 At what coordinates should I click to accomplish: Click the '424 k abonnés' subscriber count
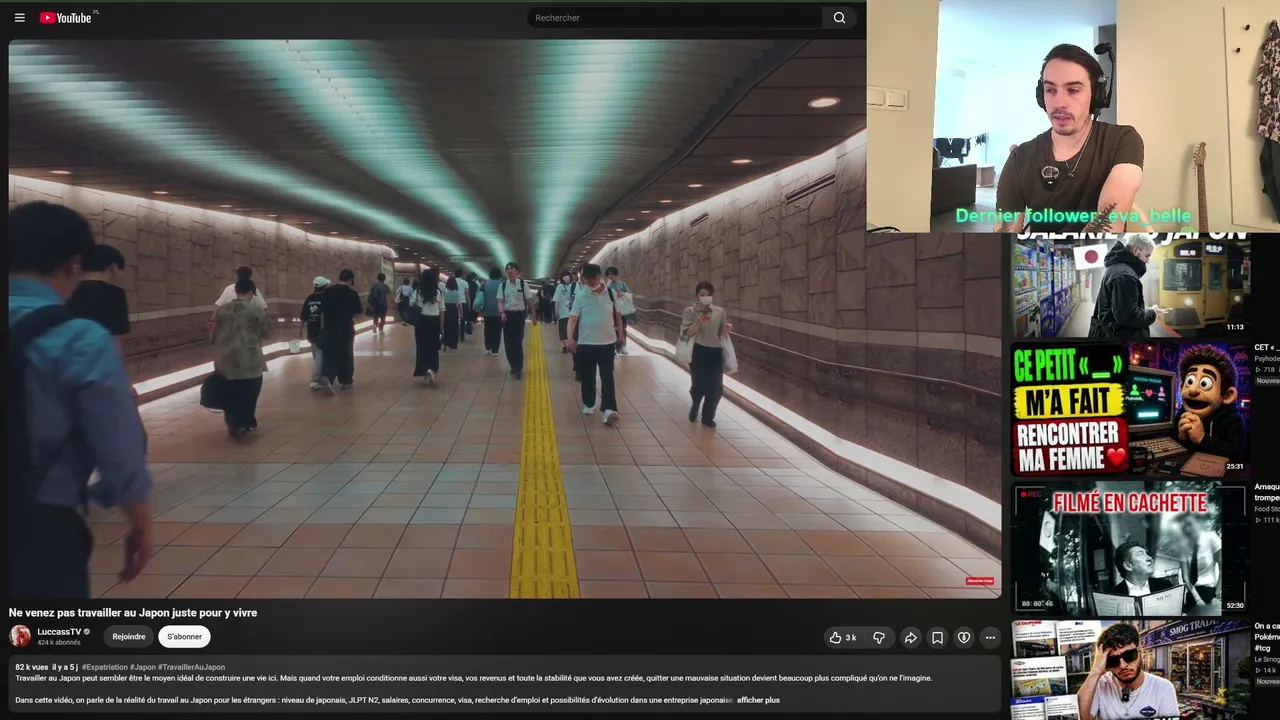click(59, 643)
